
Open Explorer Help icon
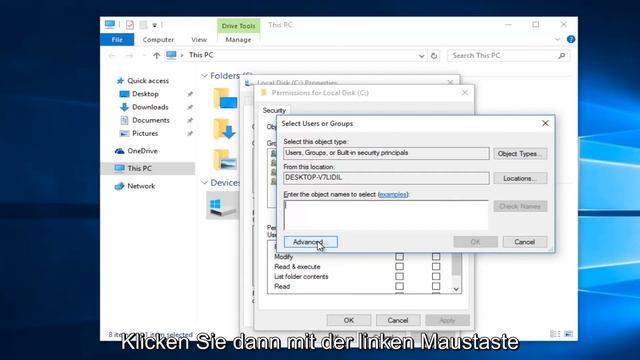click(571, 39)
